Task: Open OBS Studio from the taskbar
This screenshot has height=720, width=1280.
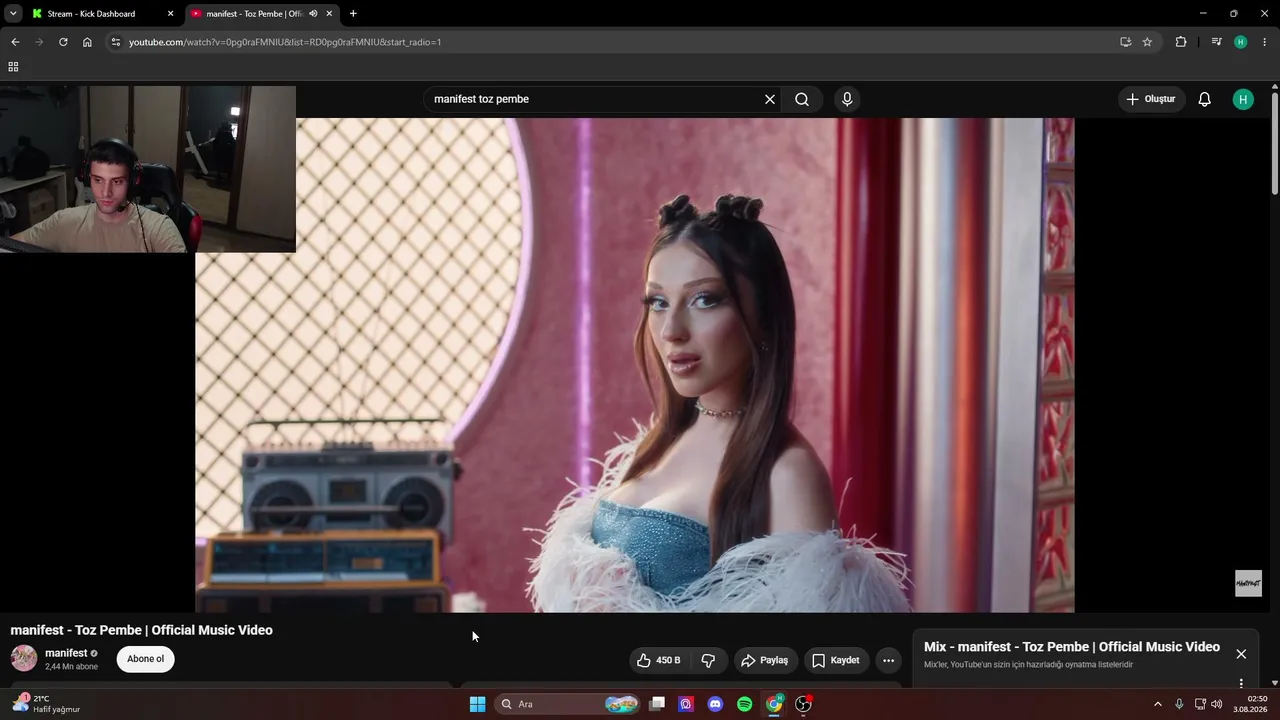Action: click(803, 704)
